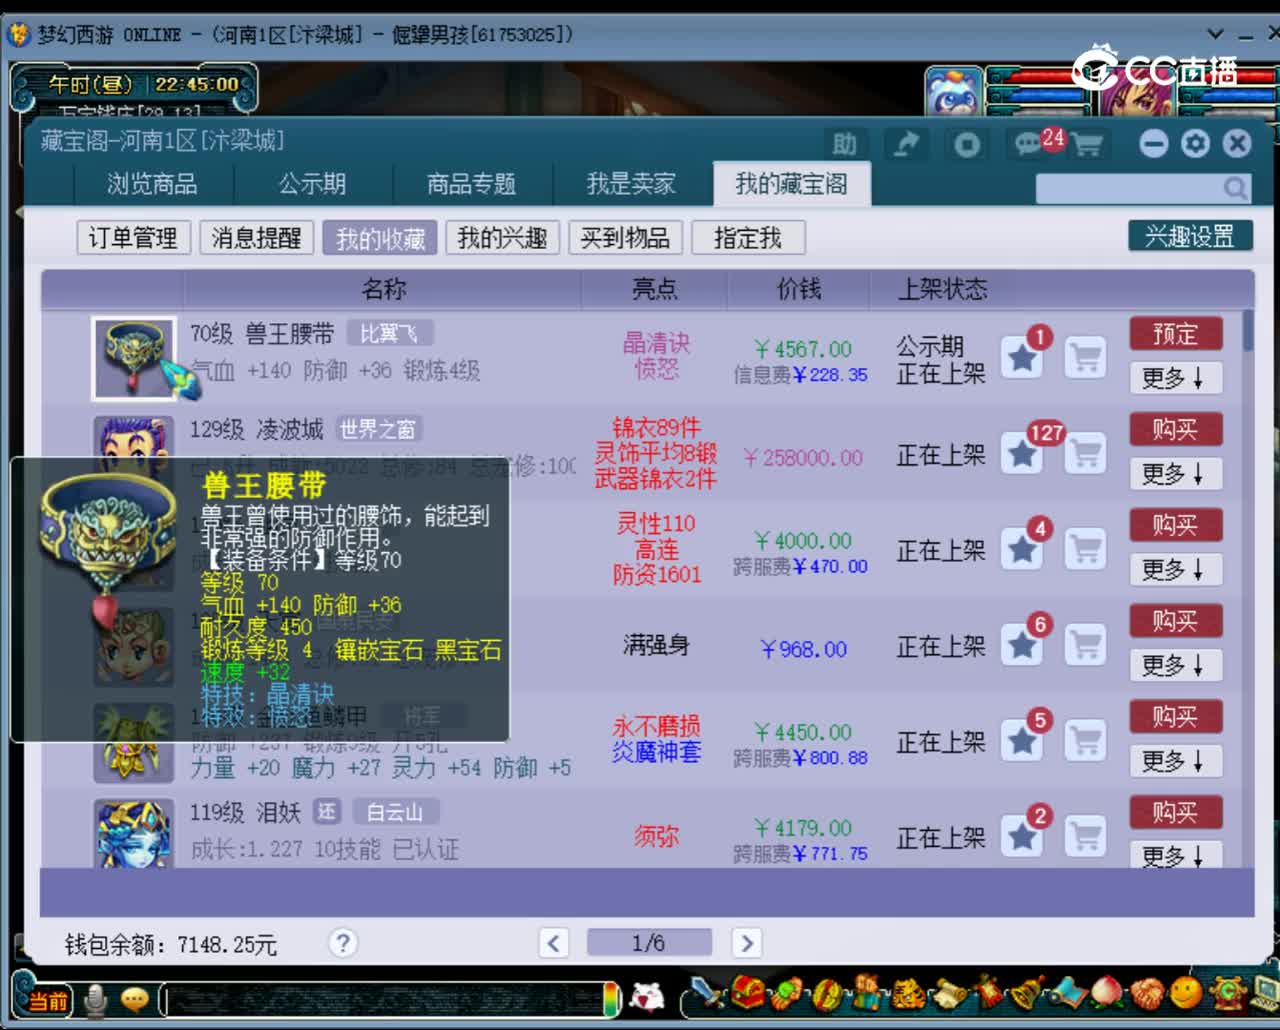Expand 更多 on the ¥4000.00 row
Viewport: 1280px width, 1030px height.
(x=1175, y=569)
